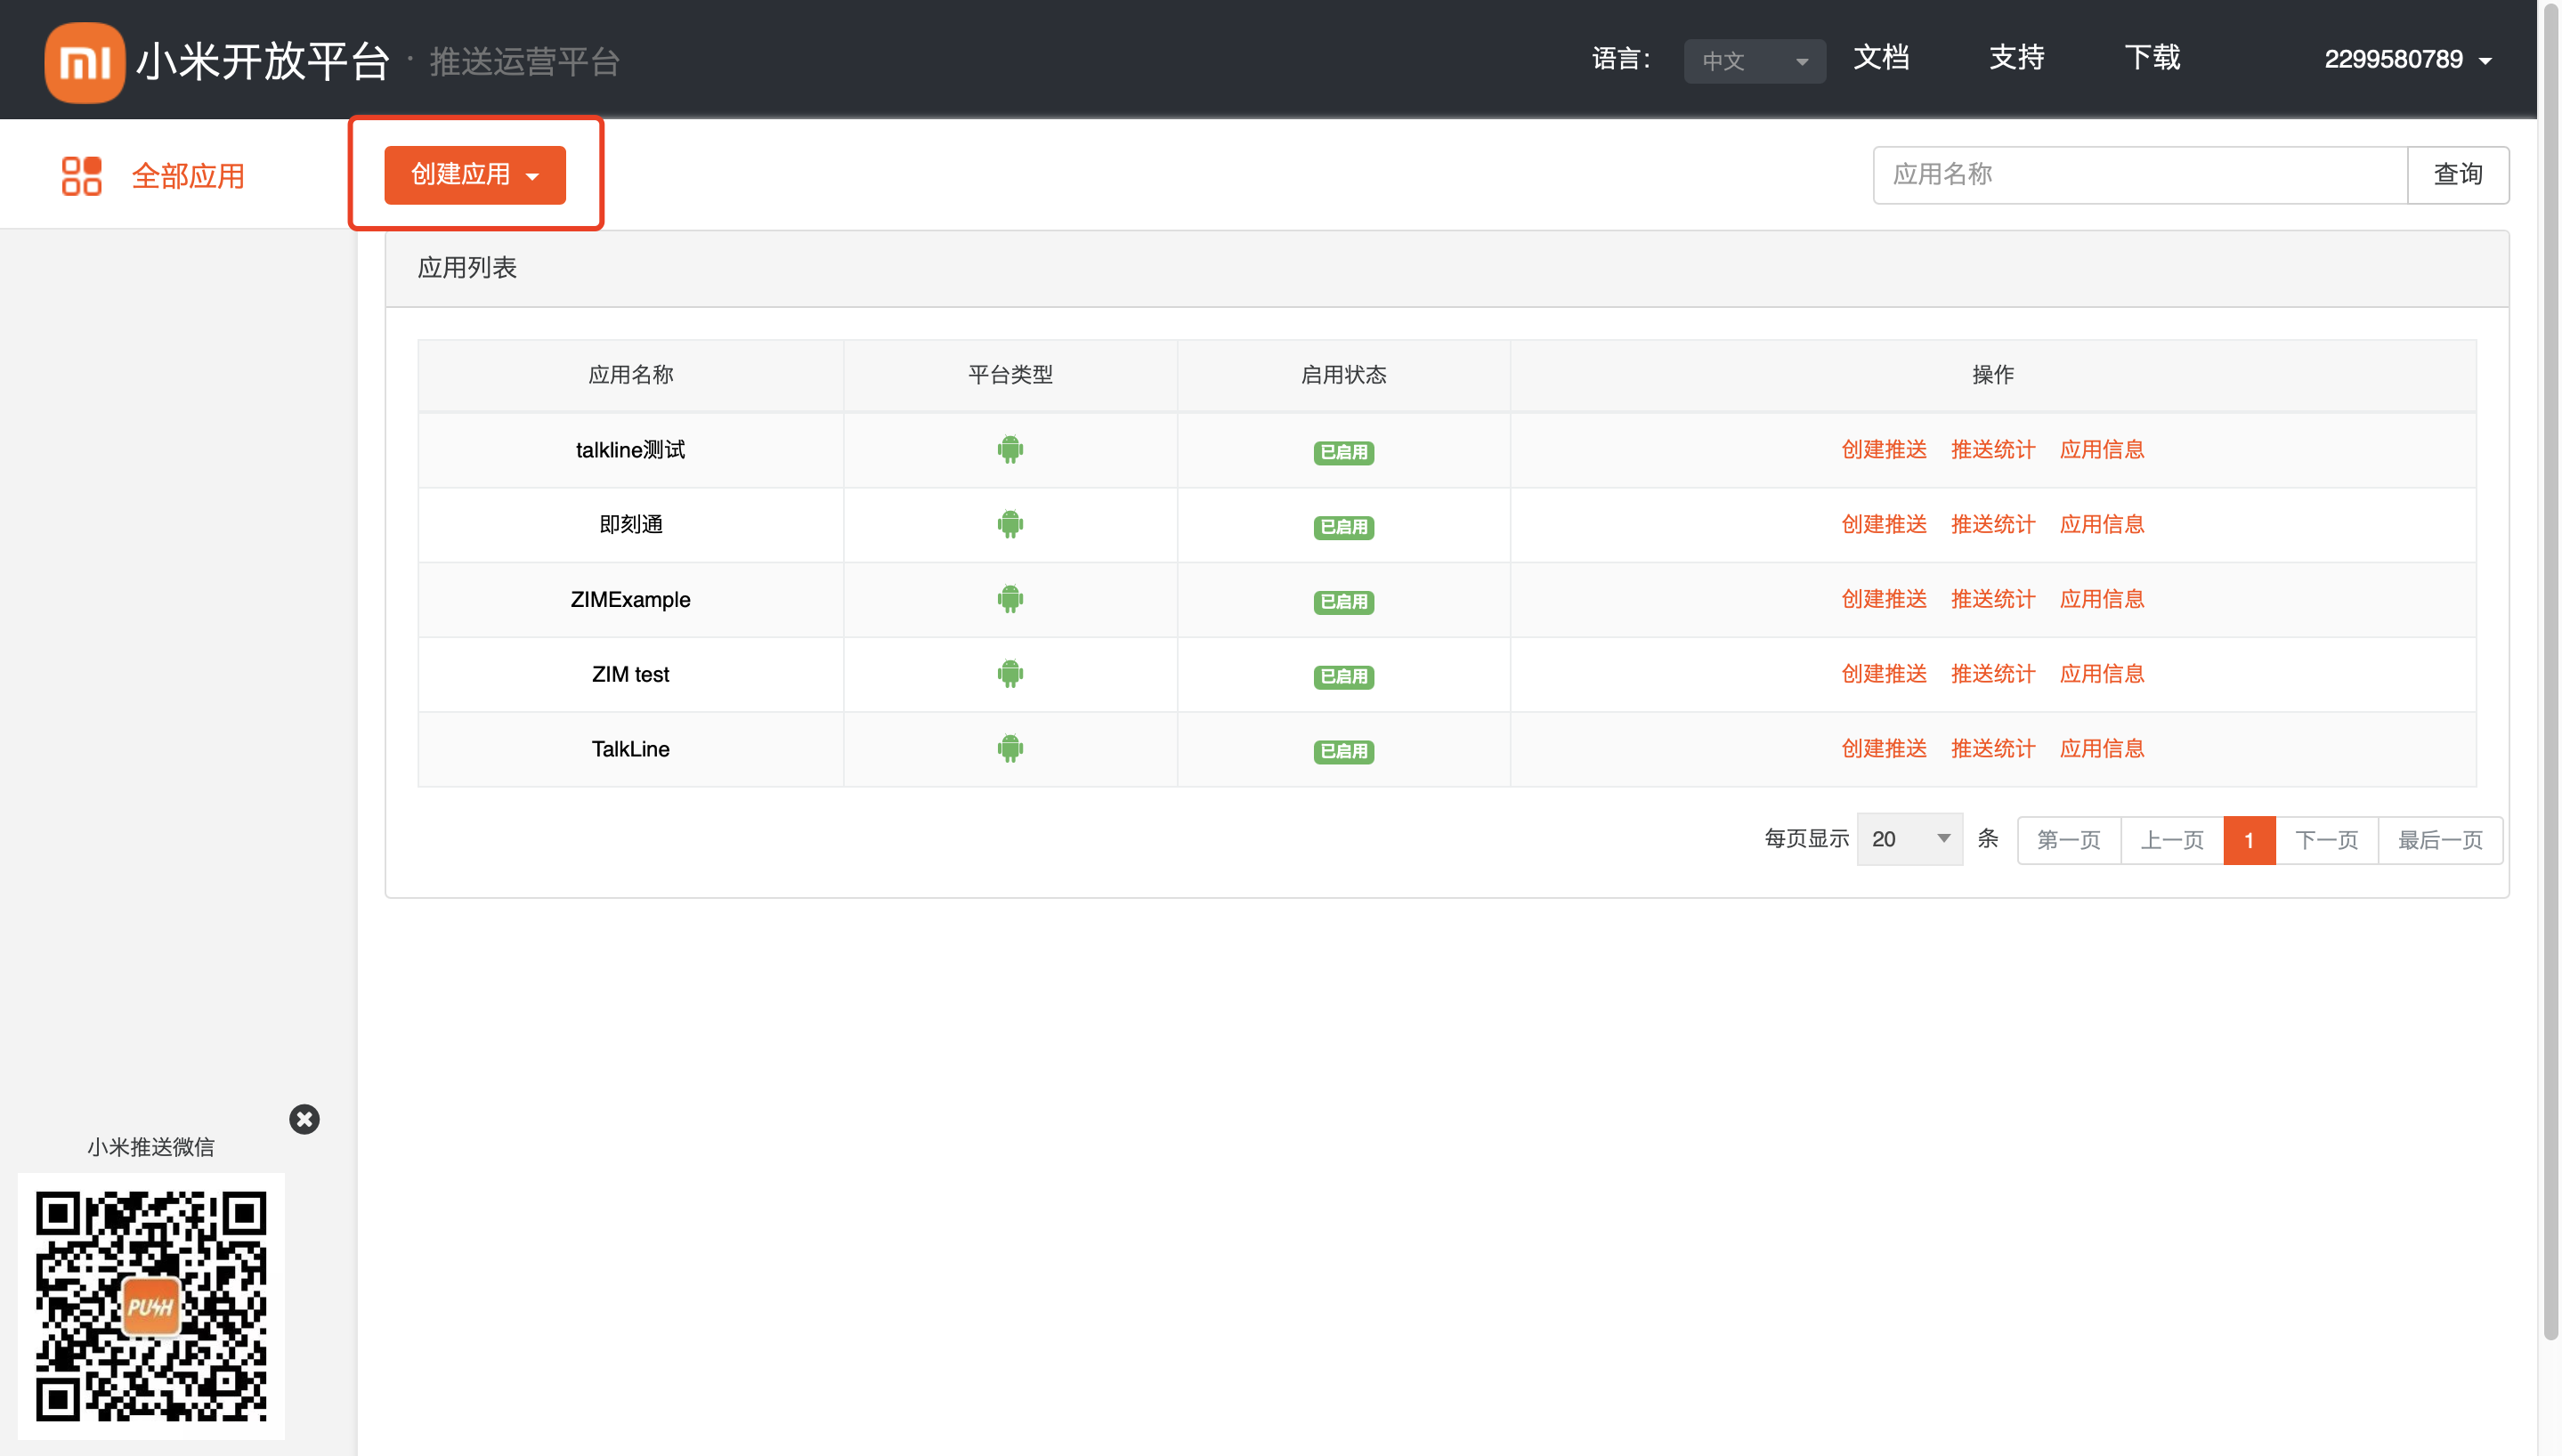This screenshot has width=2562, height=1456.
Task: Click the 即刻通 app name cell
Action: point(630,525)
